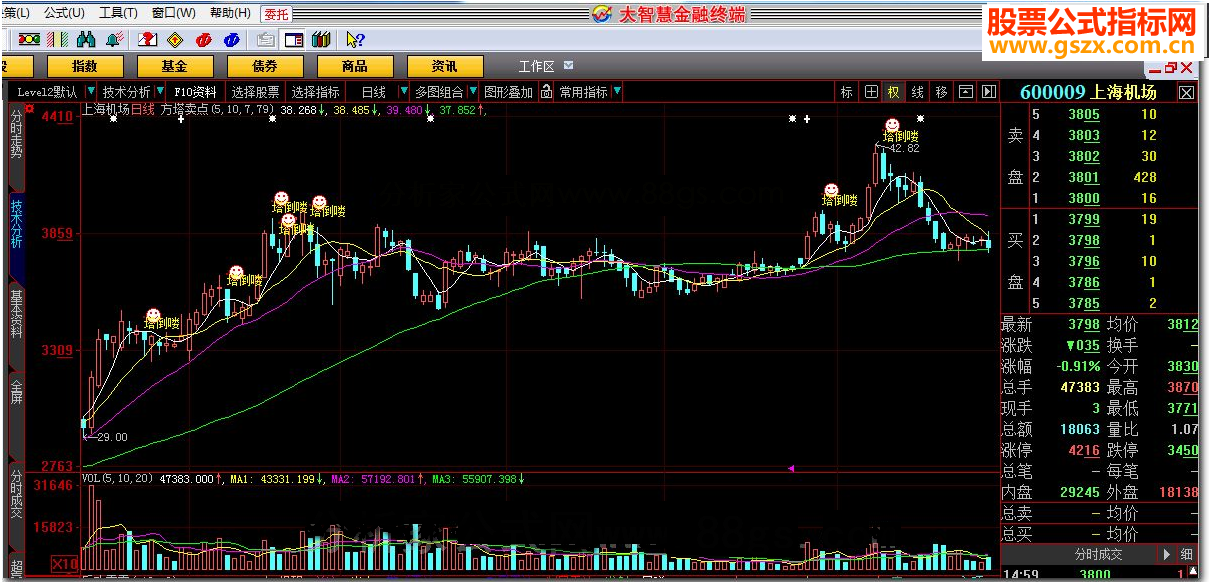
Task: Click the 大智慧 logo in title bar
Action: (601, 13)
